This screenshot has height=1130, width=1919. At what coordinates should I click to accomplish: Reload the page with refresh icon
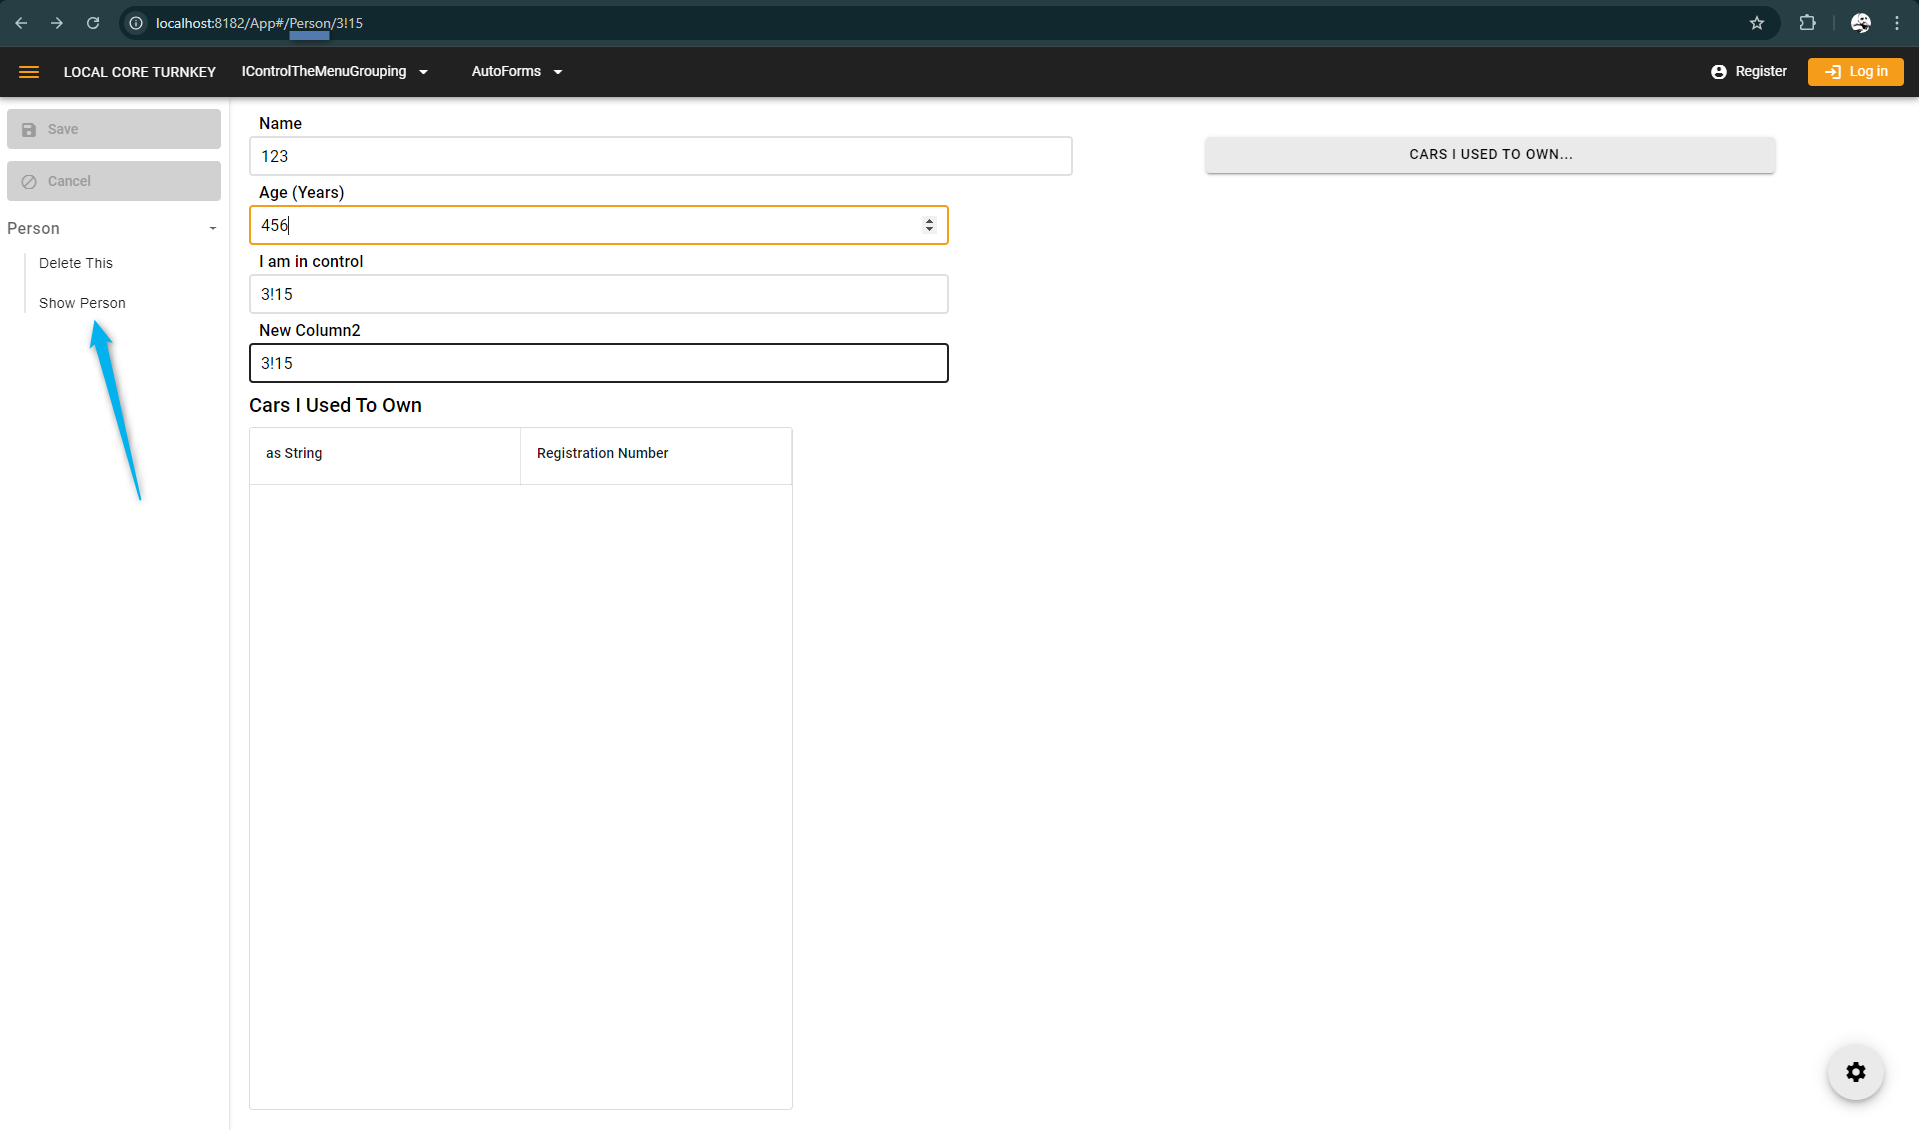(93, 23)
